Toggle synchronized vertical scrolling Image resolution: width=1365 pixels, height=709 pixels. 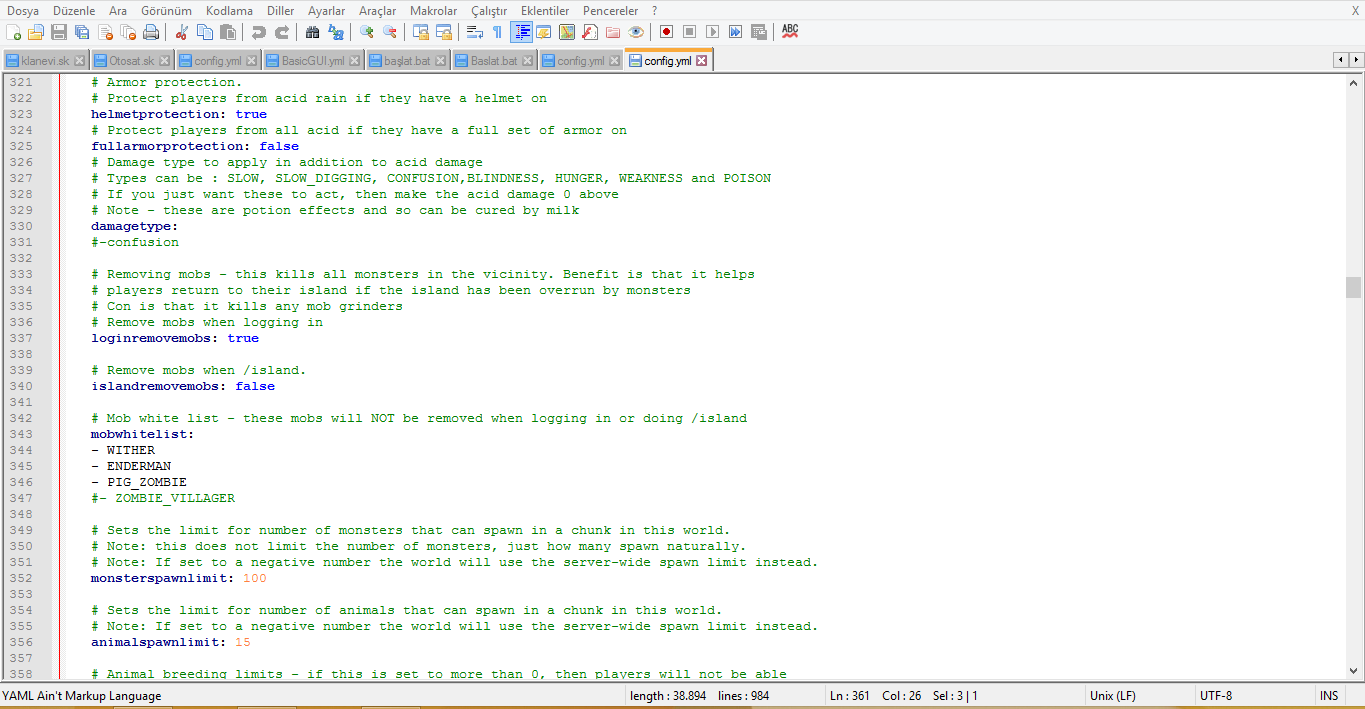tap(421, 32)
